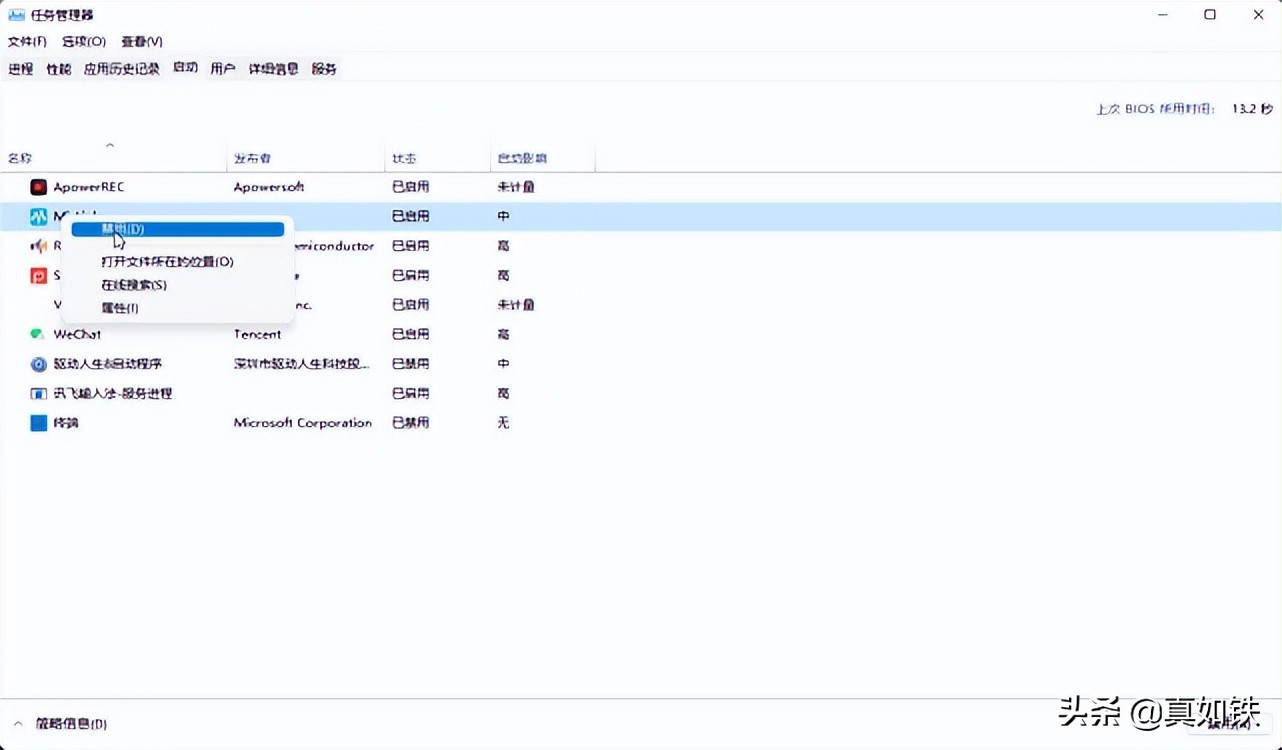Switch to the 性能 tab
1282x750 pixels.
click(x=59, y=69)
